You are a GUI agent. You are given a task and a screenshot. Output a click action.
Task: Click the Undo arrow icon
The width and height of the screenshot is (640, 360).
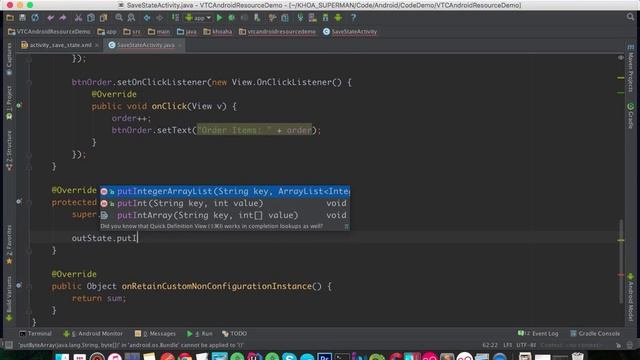(51, 18)
